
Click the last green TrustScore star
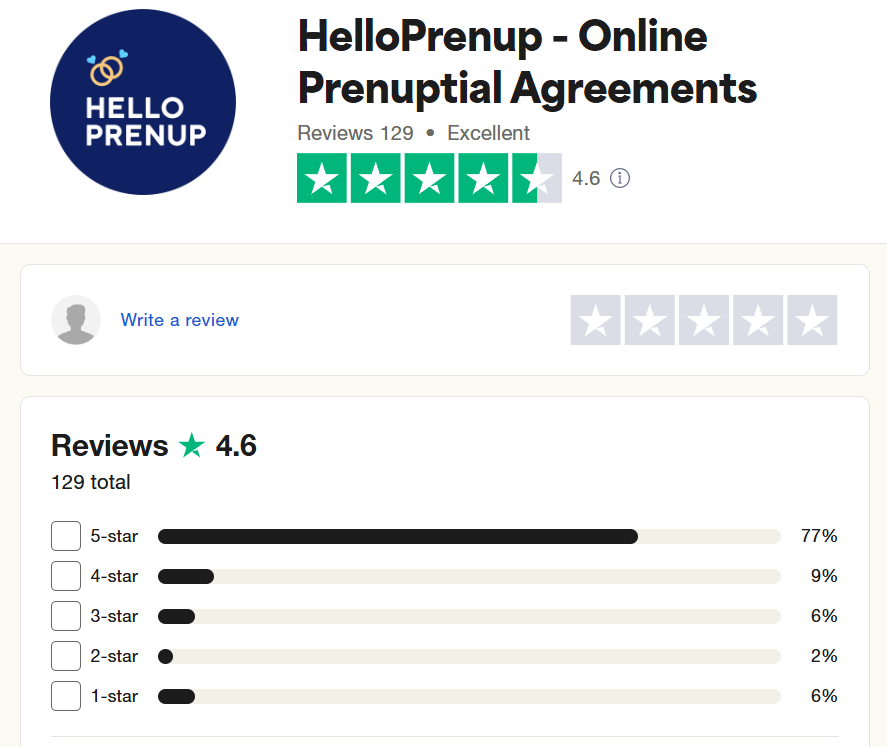pyautogui.click(x=536, y=178)
